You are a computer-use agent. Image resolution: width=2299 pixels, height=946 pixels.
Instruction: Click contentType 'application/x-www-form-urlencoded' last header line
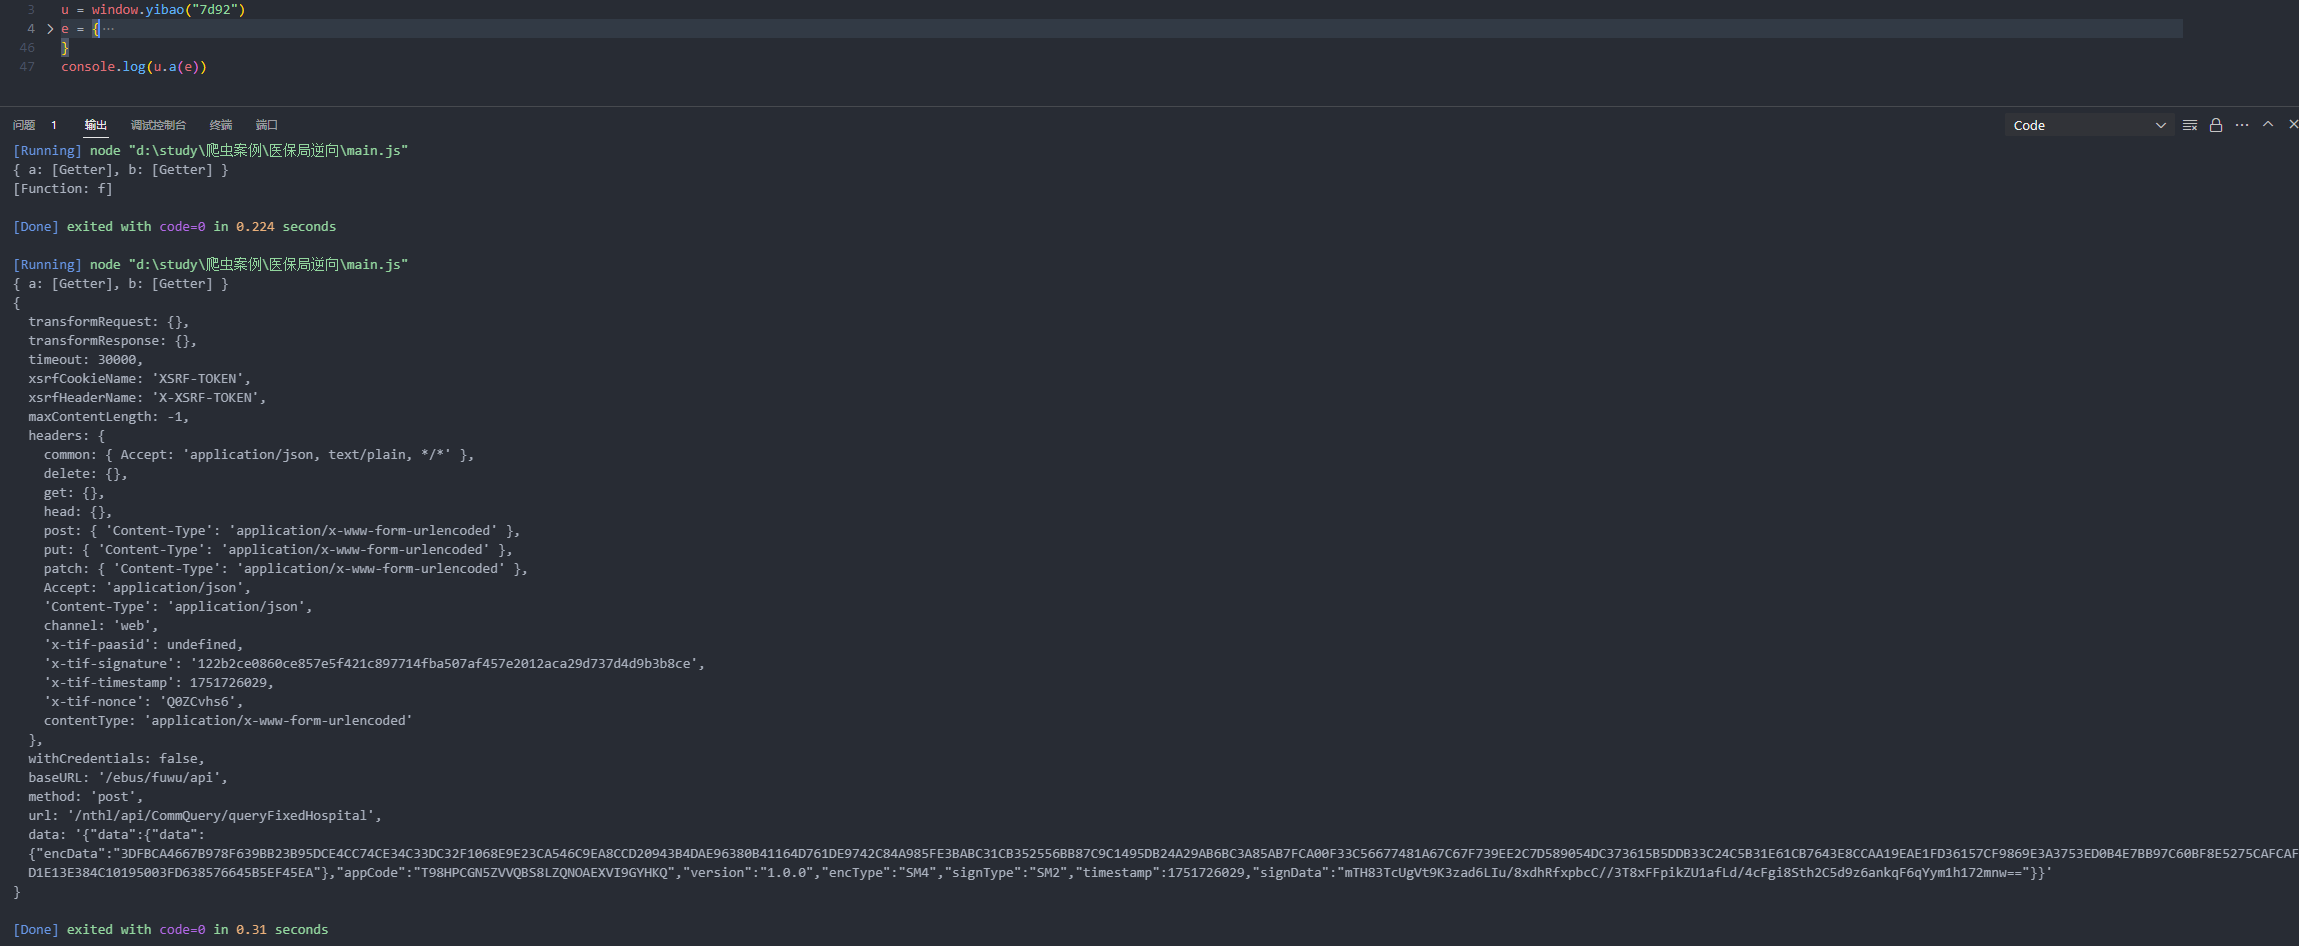click(228, 721)
